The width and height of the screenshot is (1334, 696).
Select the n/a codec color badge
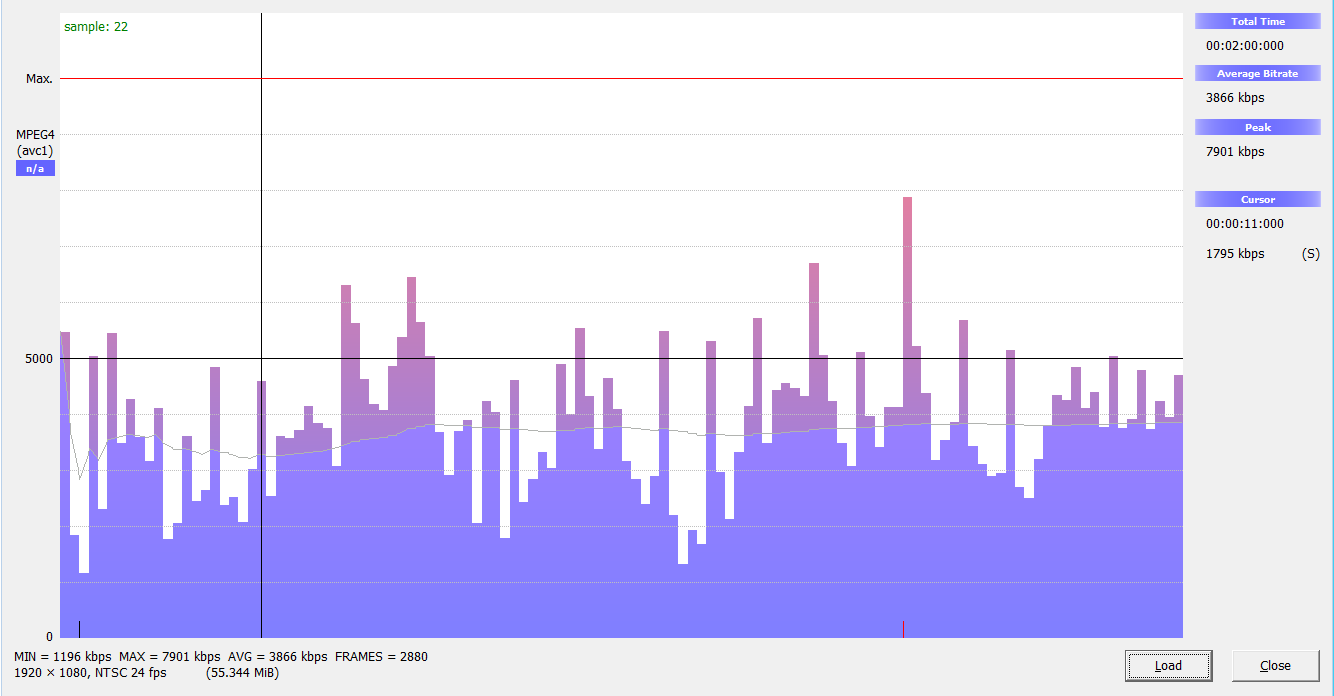click(x=35, y=168)
